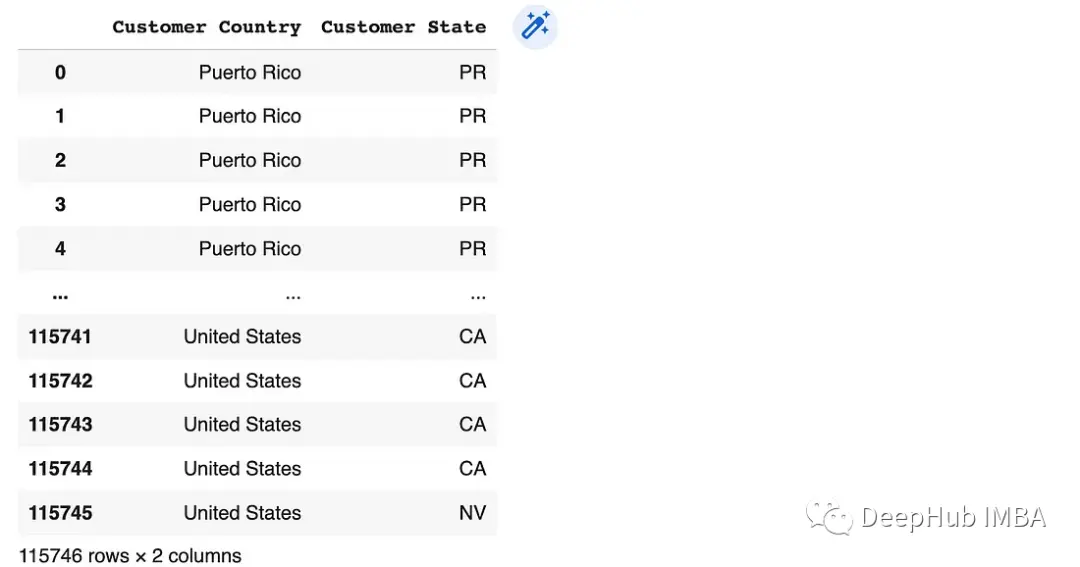Click the ellipsis under Customer Country

coord(292,294)
